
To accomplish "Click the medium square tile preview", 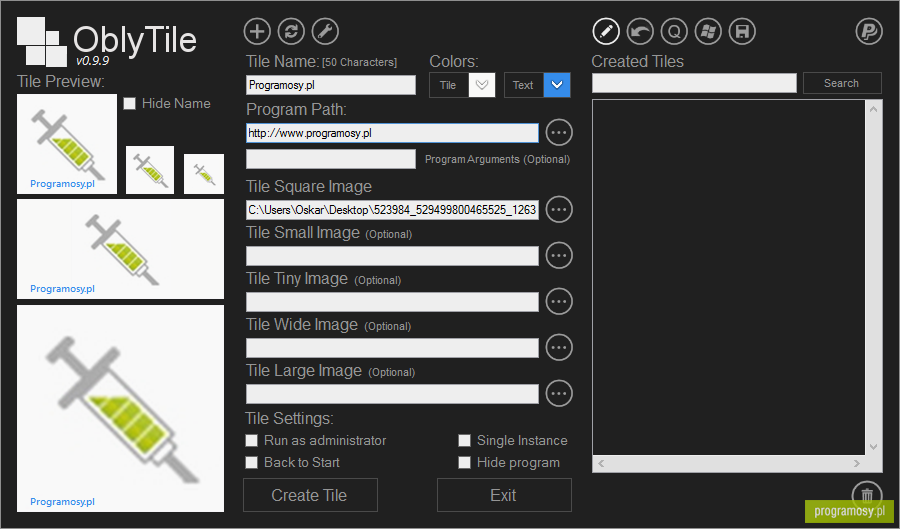I will 67,144.
